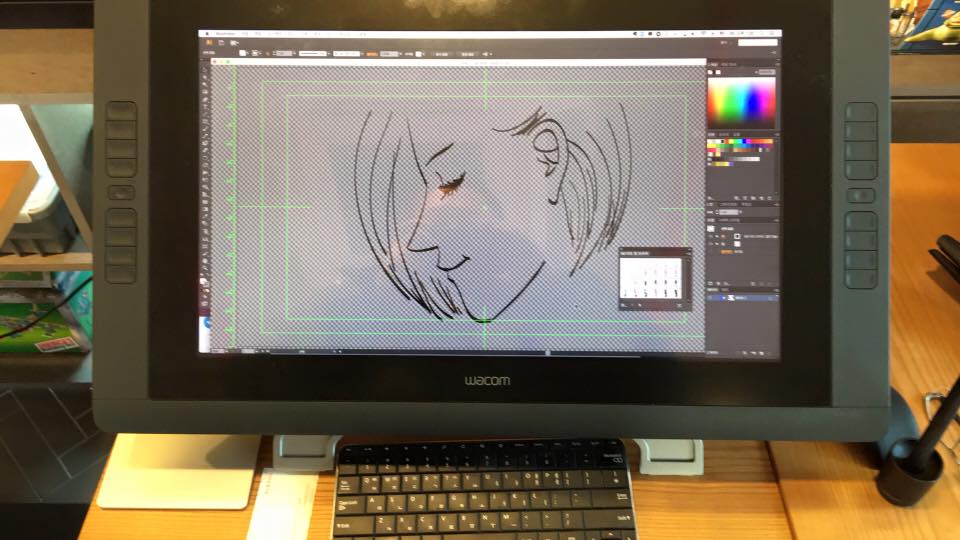This screenshot has height=540, width=960.
Task: Toggle the eye icon of the layer in Layers panel
Action: point(711,298)
